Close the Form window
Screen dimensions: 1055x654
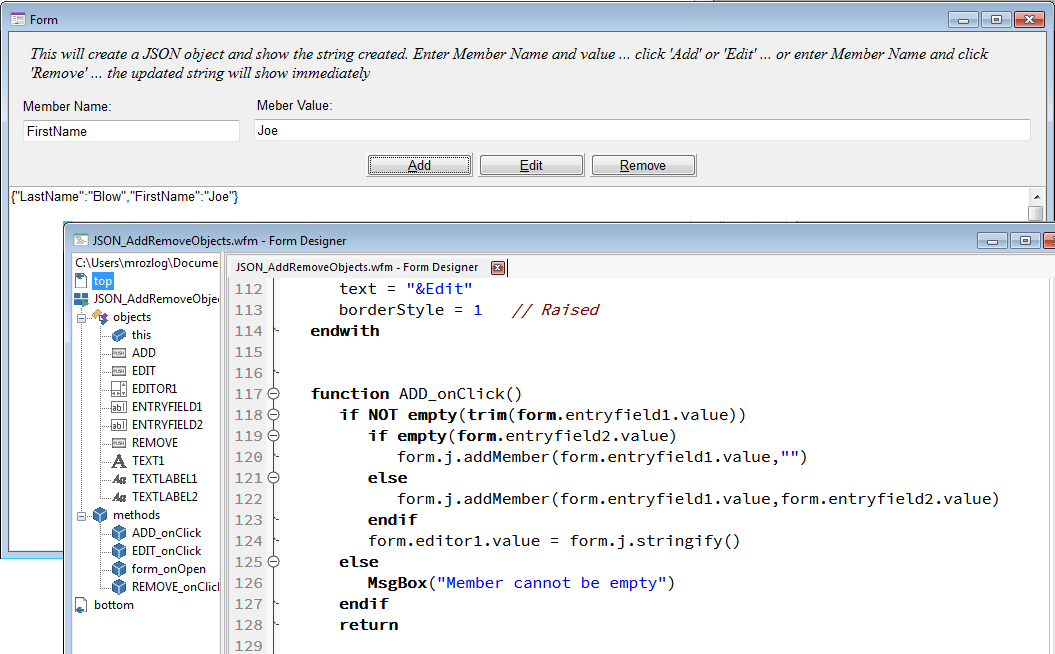tap(1029, 20)
